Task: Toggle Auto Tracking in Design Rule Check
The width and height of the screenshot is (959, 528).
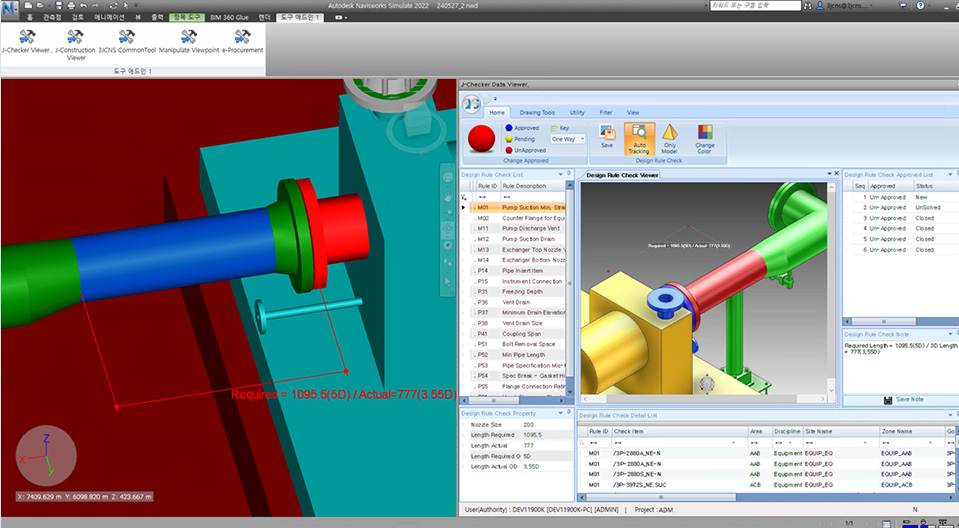Action: (639, 139)
